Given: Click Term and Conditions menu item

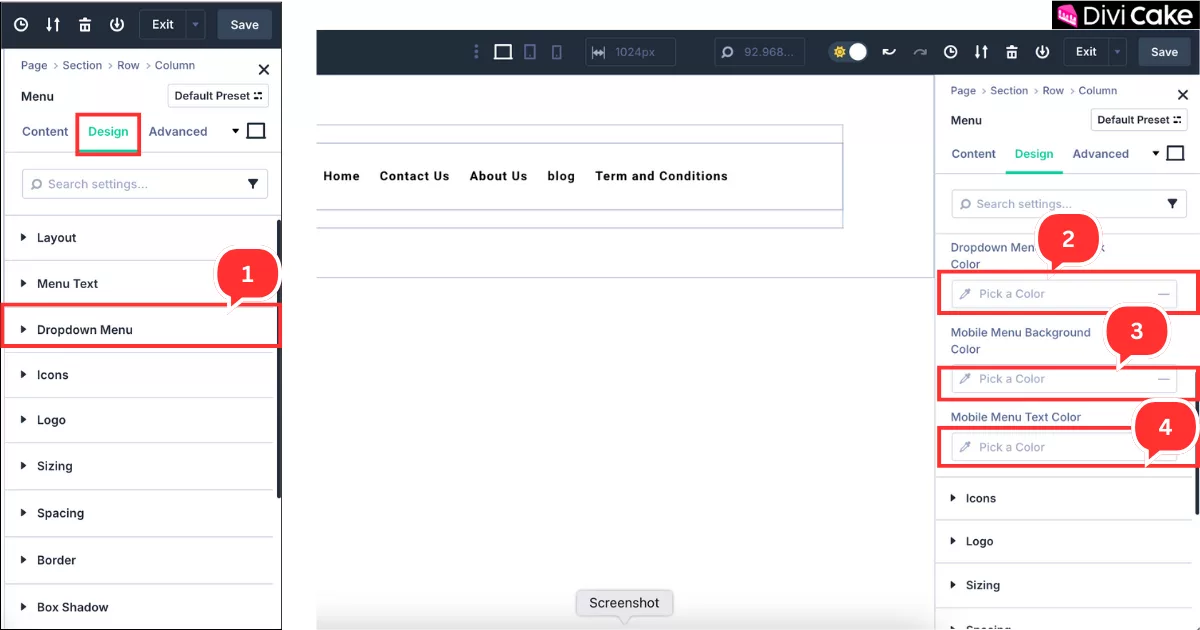Looking at the screenshot, I should pyautogui.click(x=661, y=176).
